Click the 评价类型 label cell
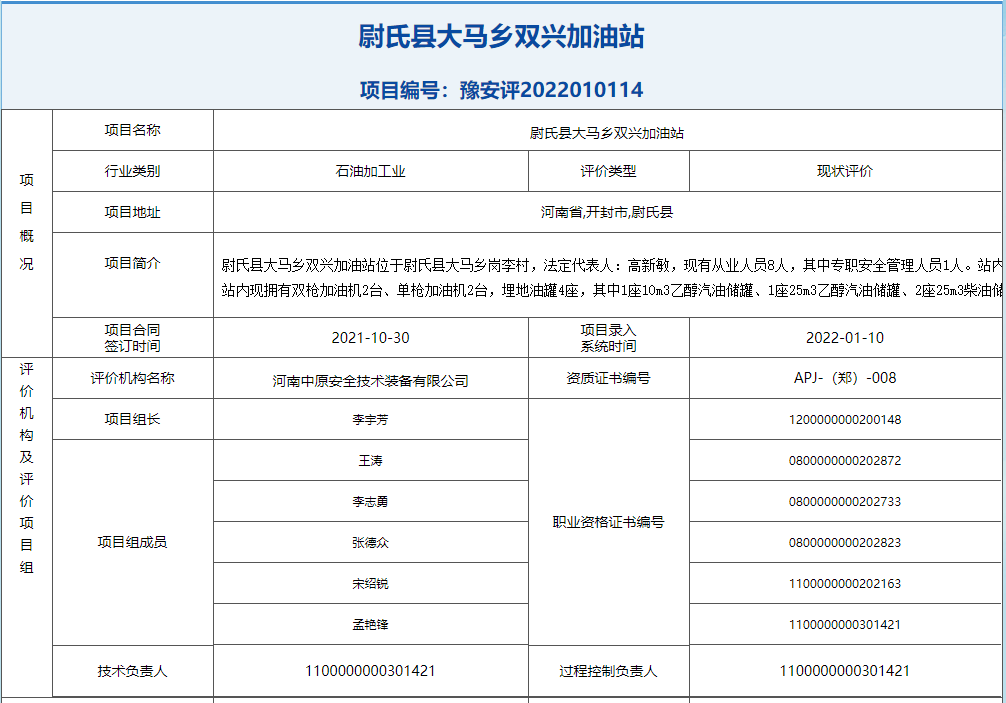This screenshot has width=1006, height=703. (x=608, y=171)
